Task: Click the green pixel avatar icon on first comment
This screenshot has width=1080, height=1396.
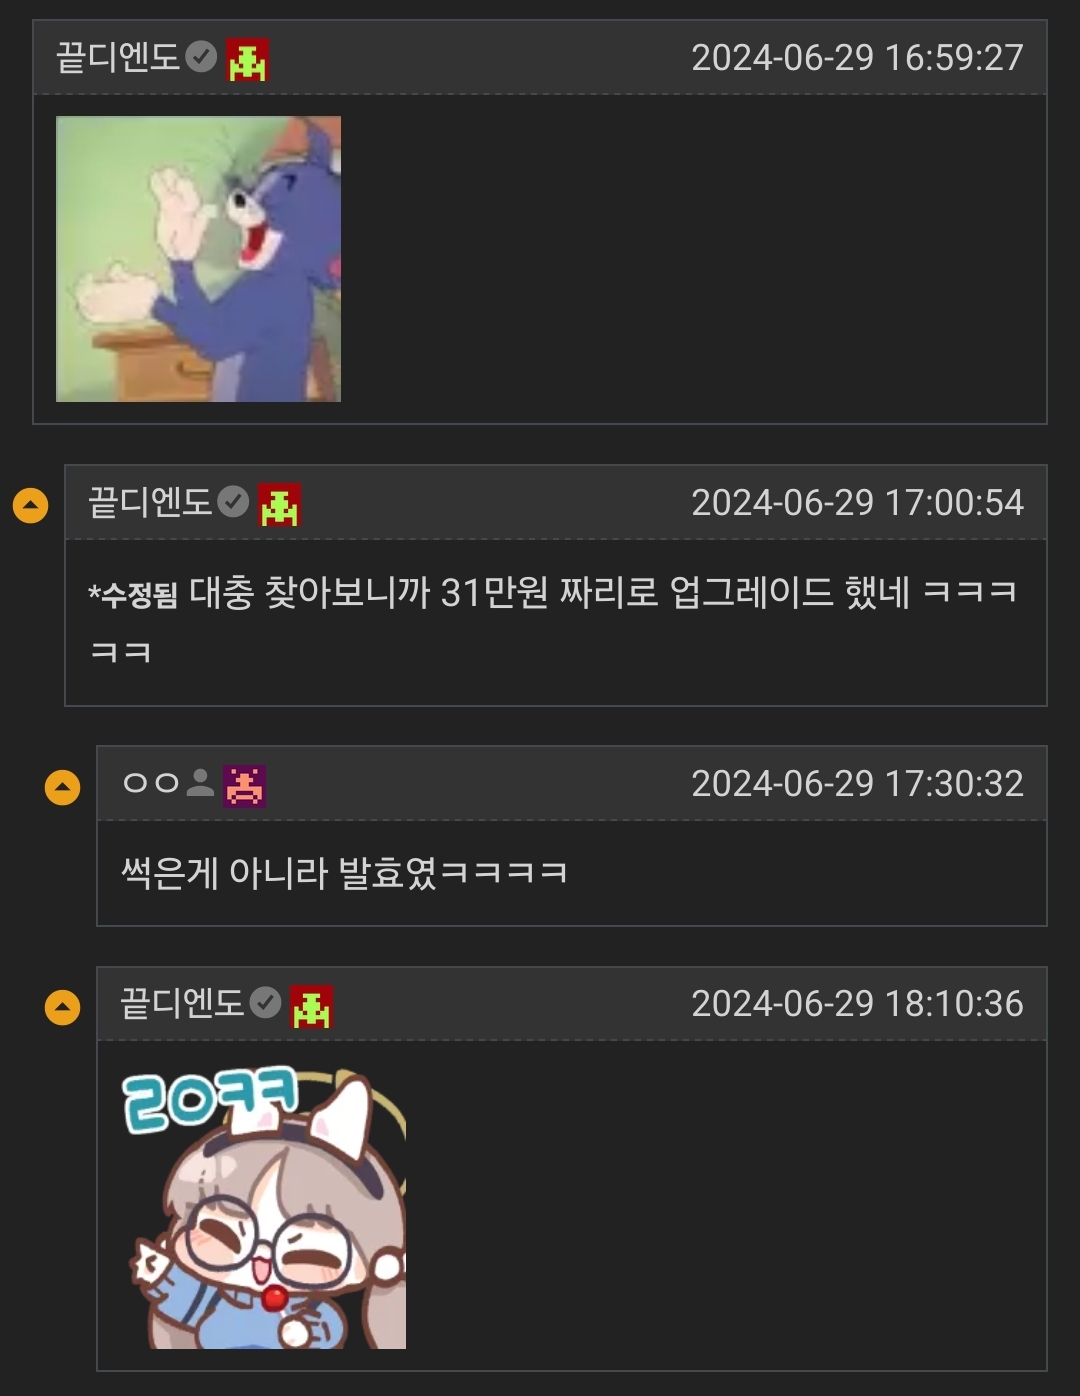Action: pos(247,59)
